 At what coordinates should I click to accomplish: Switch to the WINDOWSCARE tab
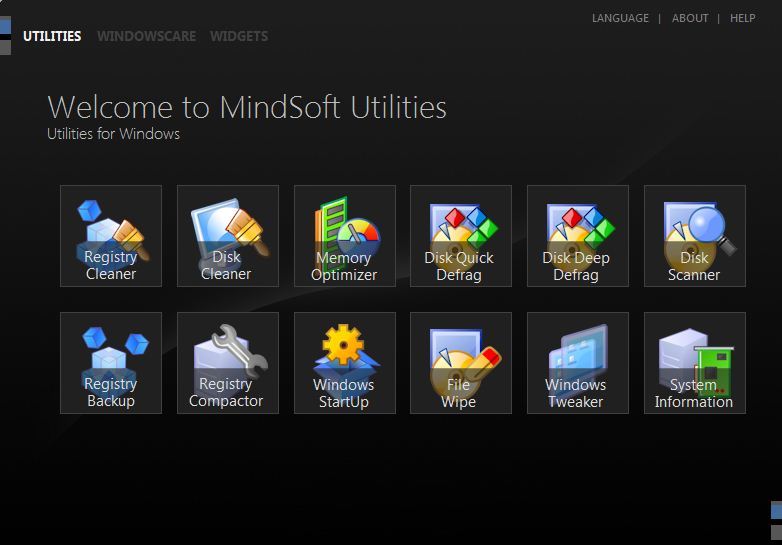click(147, 36)
